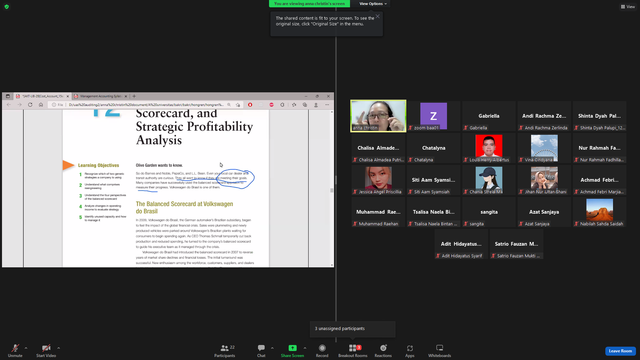Click "Olive Garden wants to know" text
Screen dimensions: 640x360
click(159, 165)
